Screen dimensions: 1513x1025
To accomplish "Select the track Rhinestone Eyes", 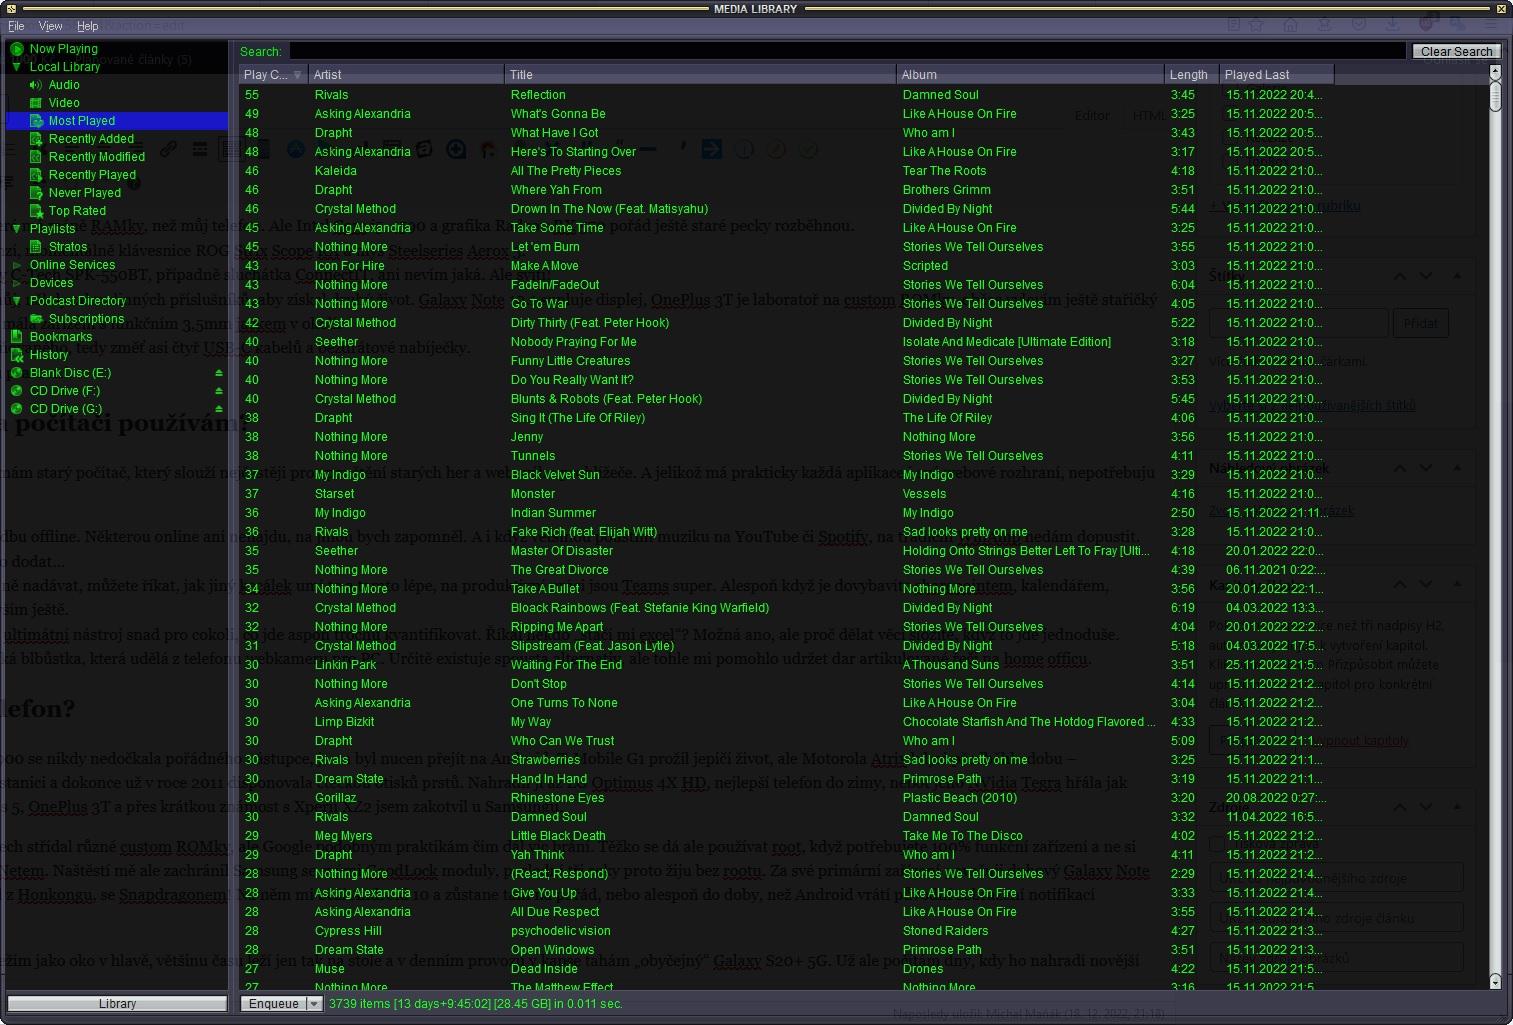I will tap(557, 798).
